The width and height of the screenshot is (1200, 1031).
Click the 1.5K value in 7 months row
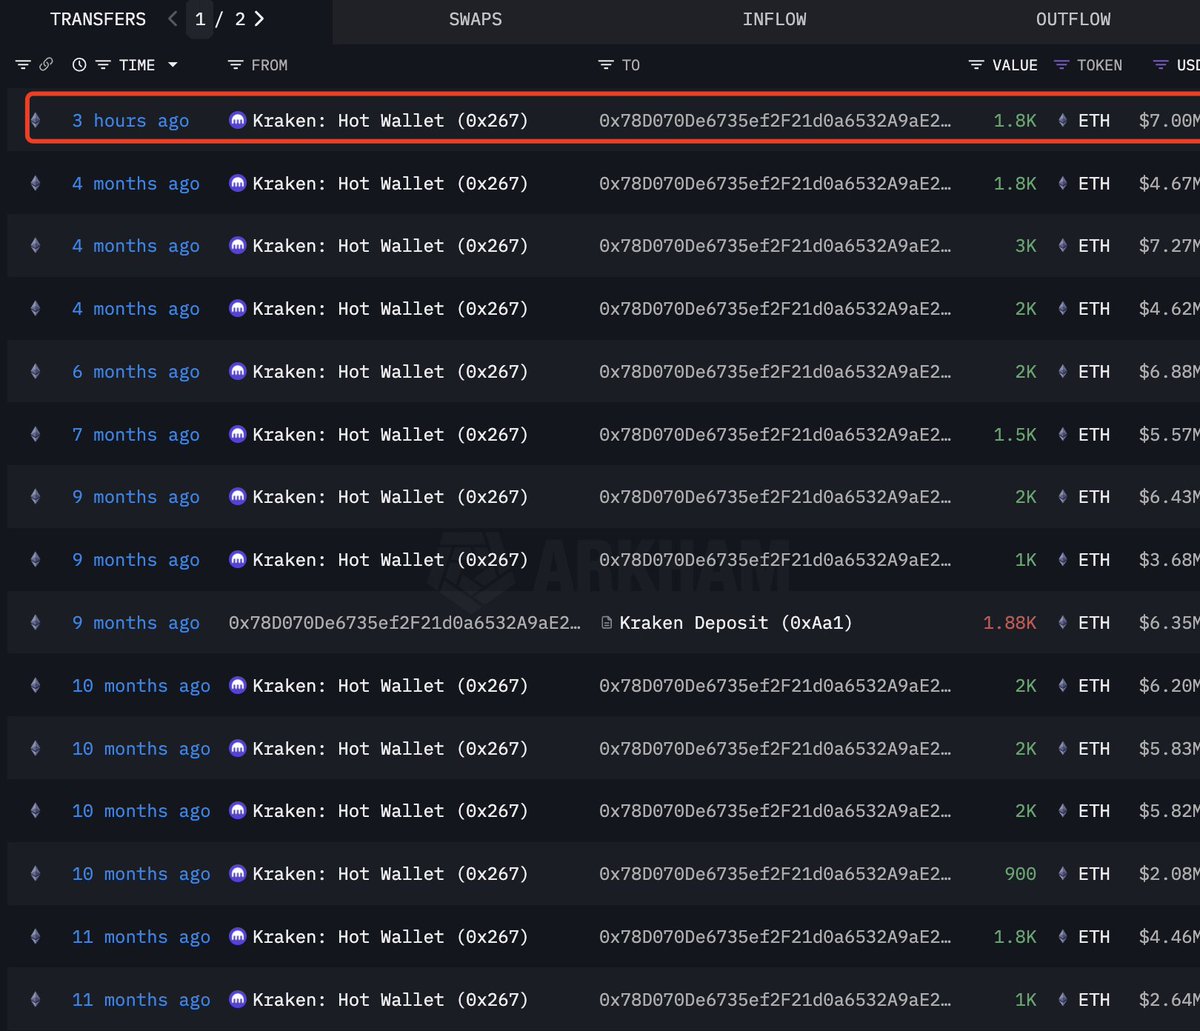coord(1015,435)
